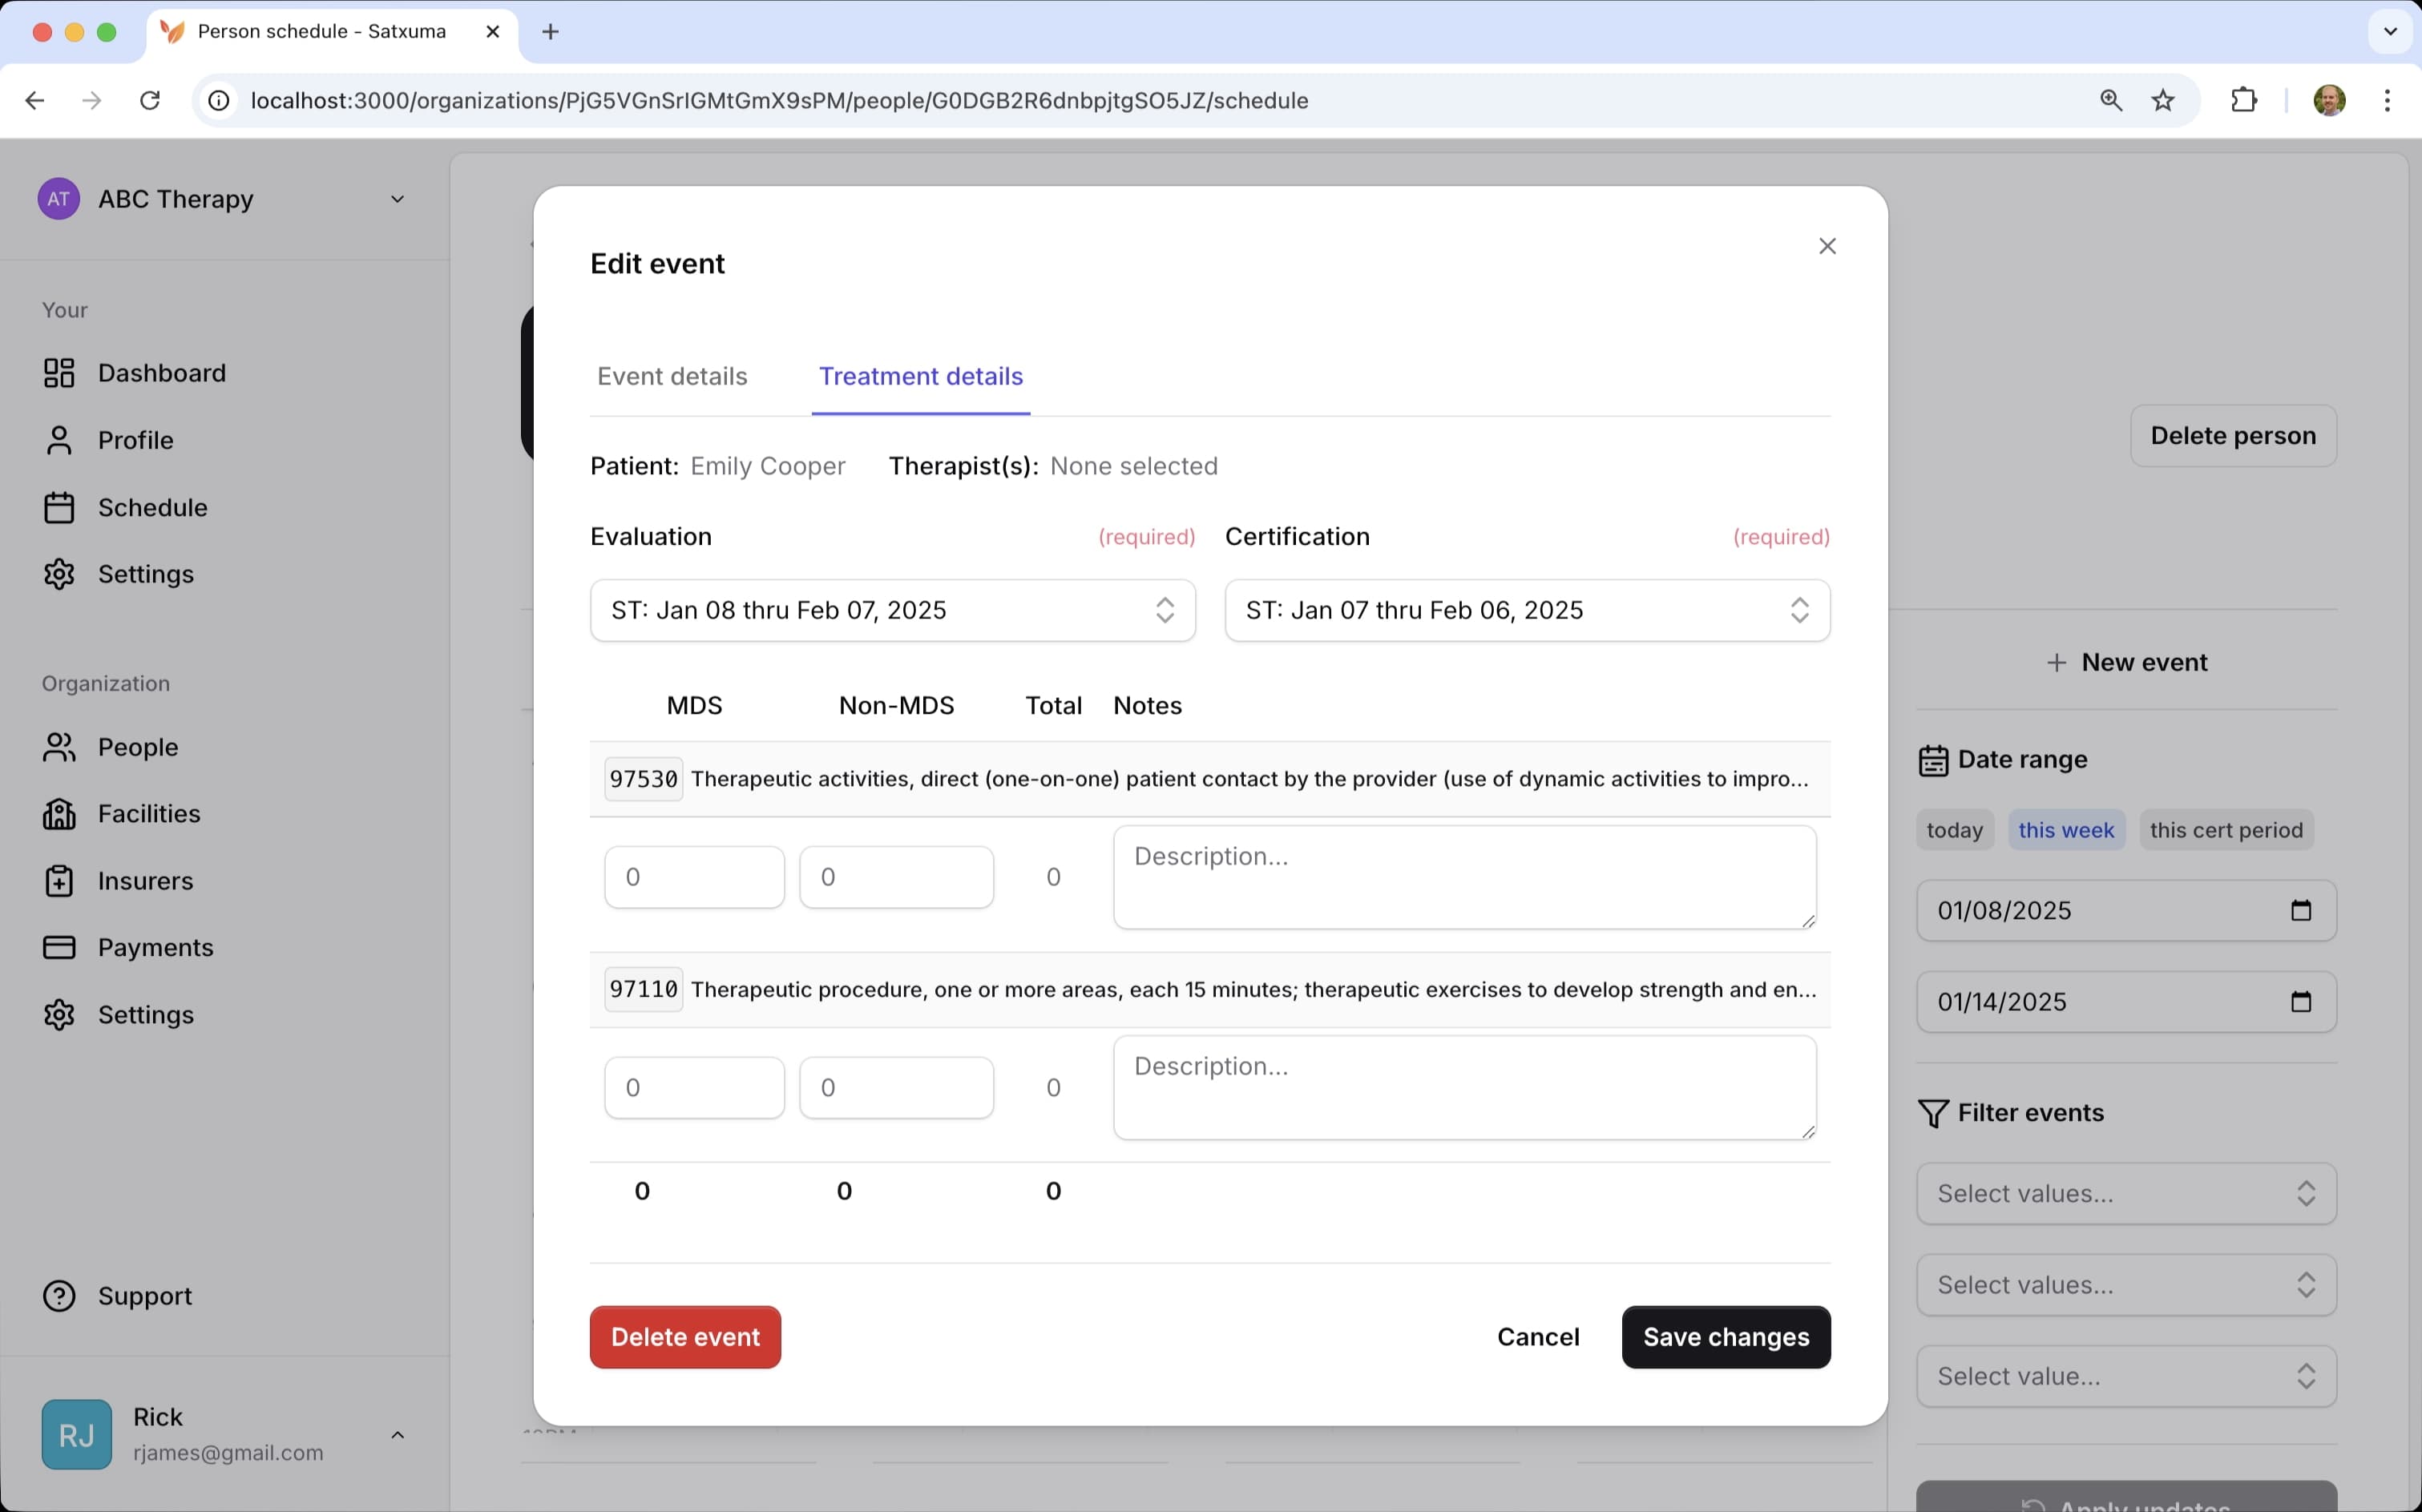
Task: Open the second Select values filter dropdown
Action: pyautogui.click(x=2126, y=1284)
